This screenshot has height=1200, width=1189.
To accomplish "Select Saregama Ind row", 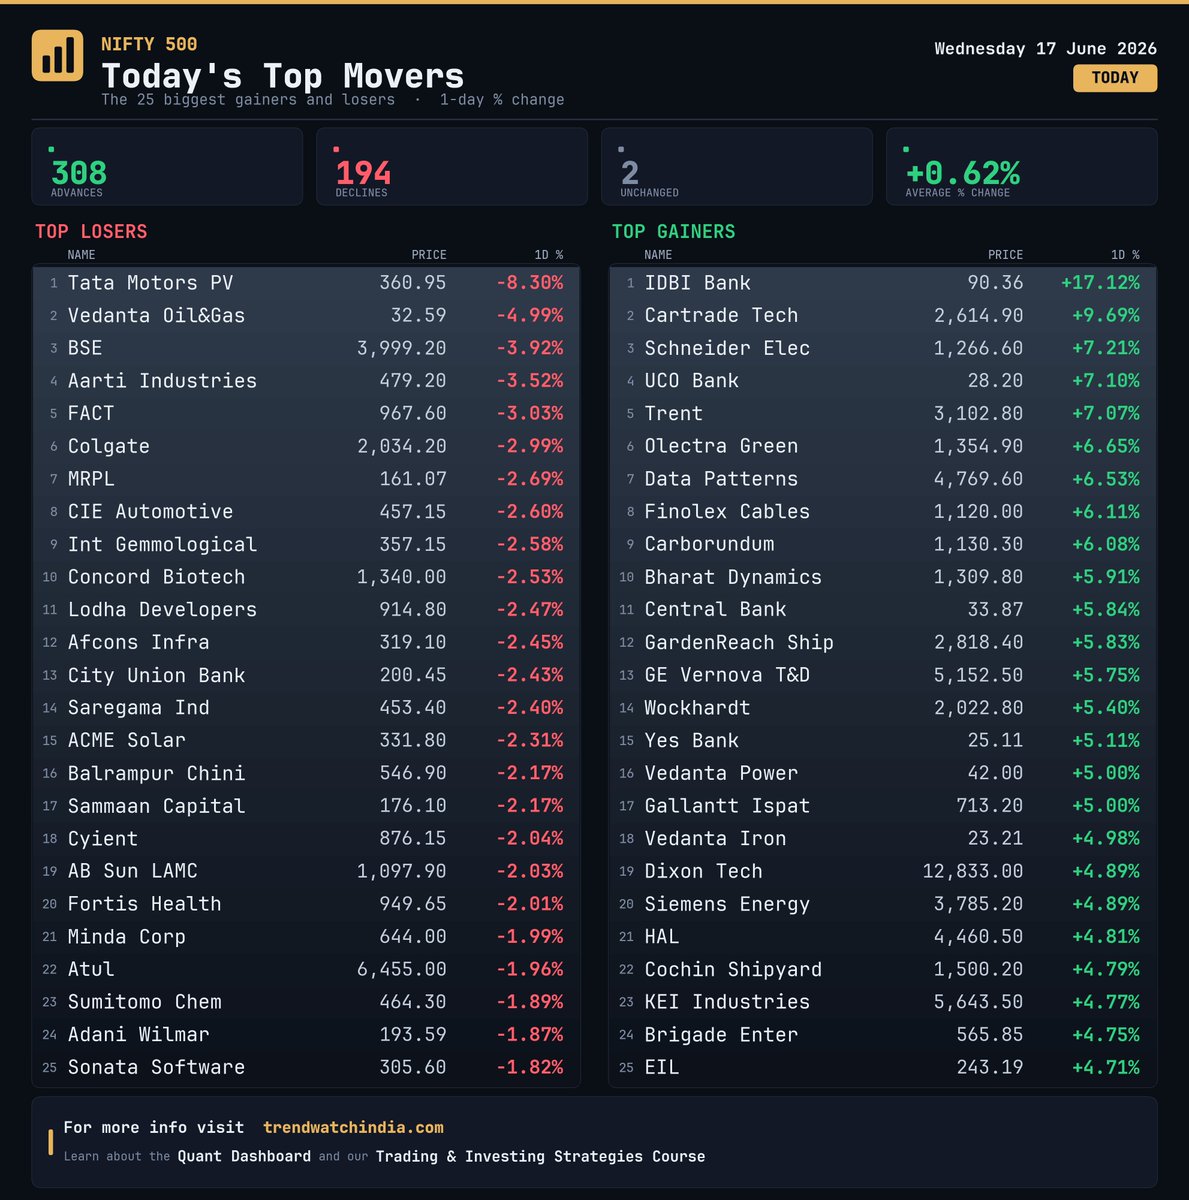I will 306,708.
